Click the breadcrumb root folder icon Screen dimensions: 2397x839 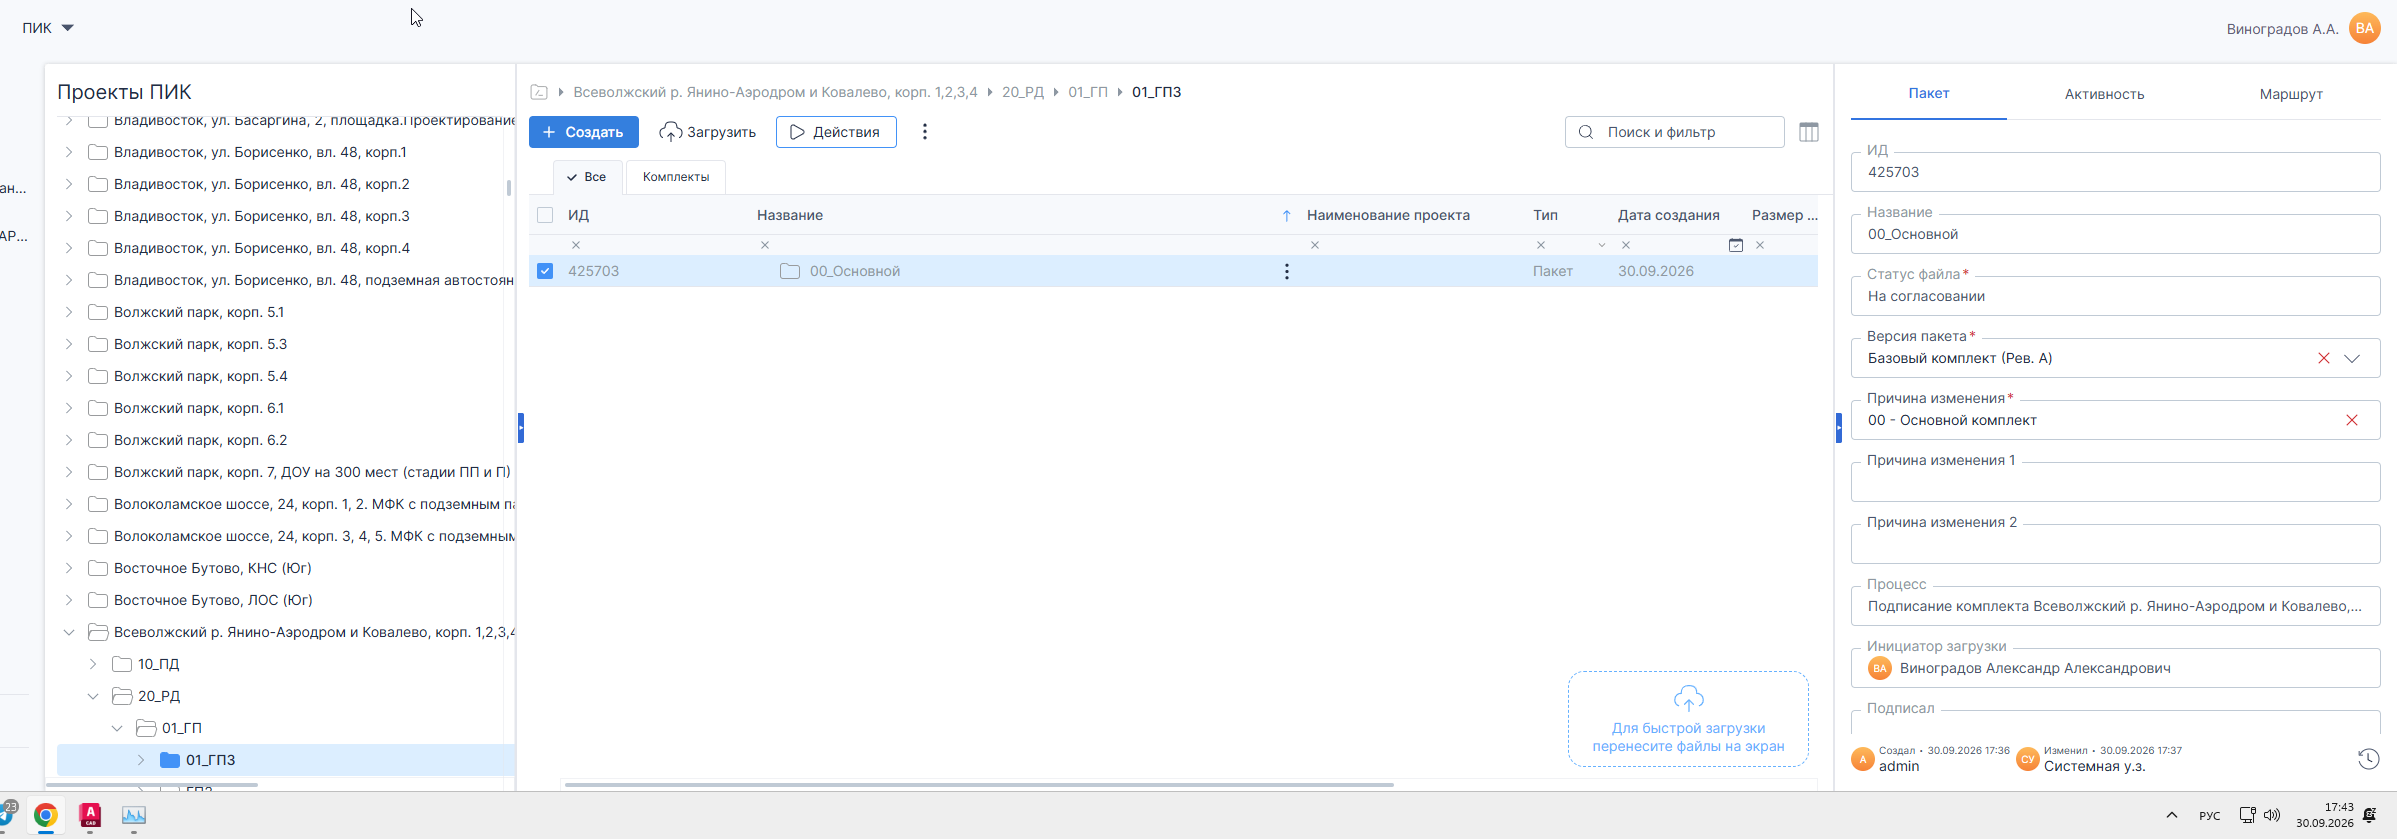(x=539, y=92)
